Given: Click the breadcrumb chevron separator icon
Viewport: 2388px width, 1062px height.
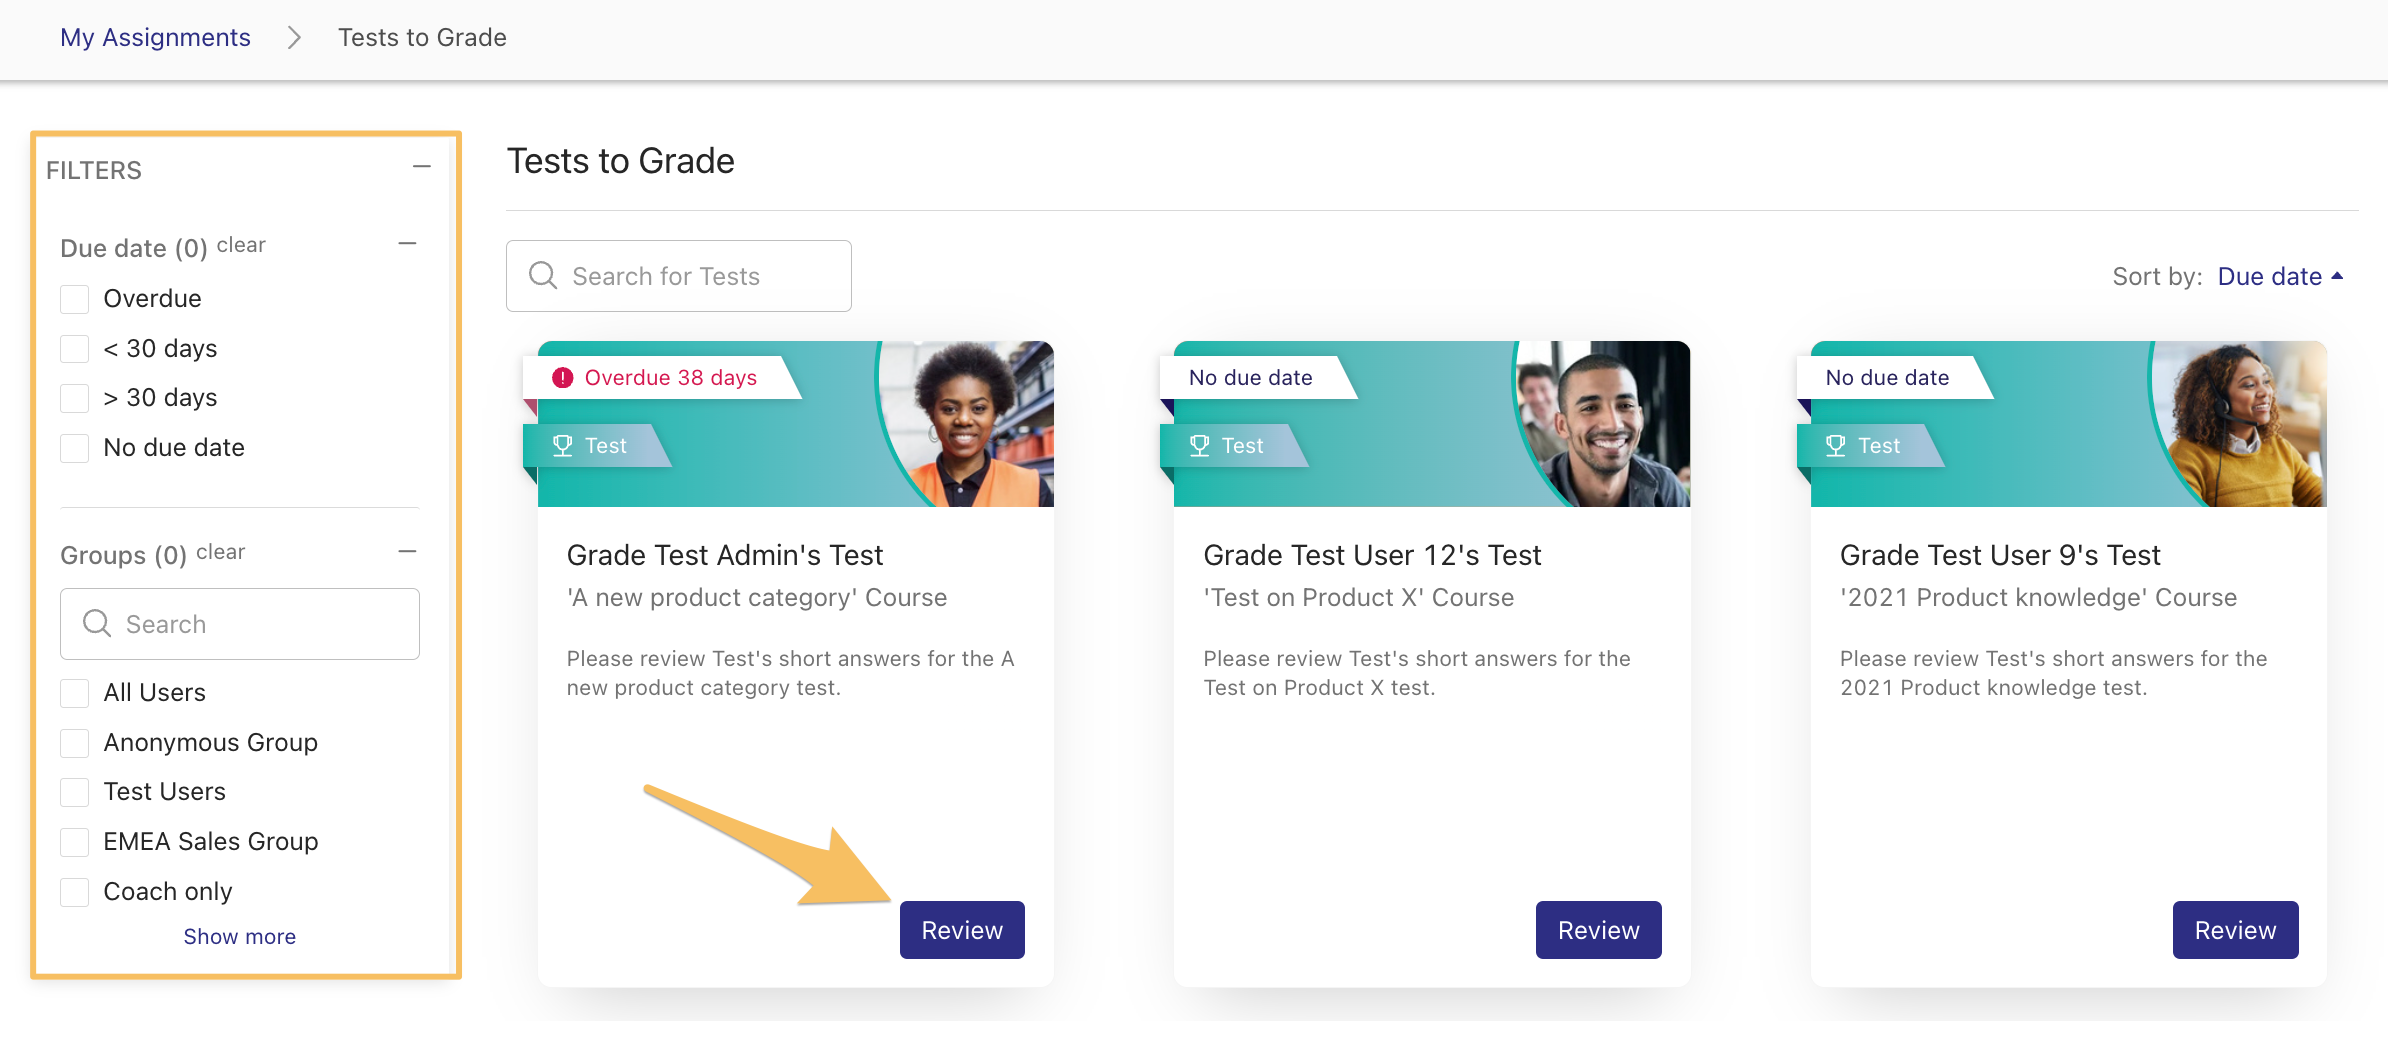Looking at the screenshot, I should click(x=294, y=38).
